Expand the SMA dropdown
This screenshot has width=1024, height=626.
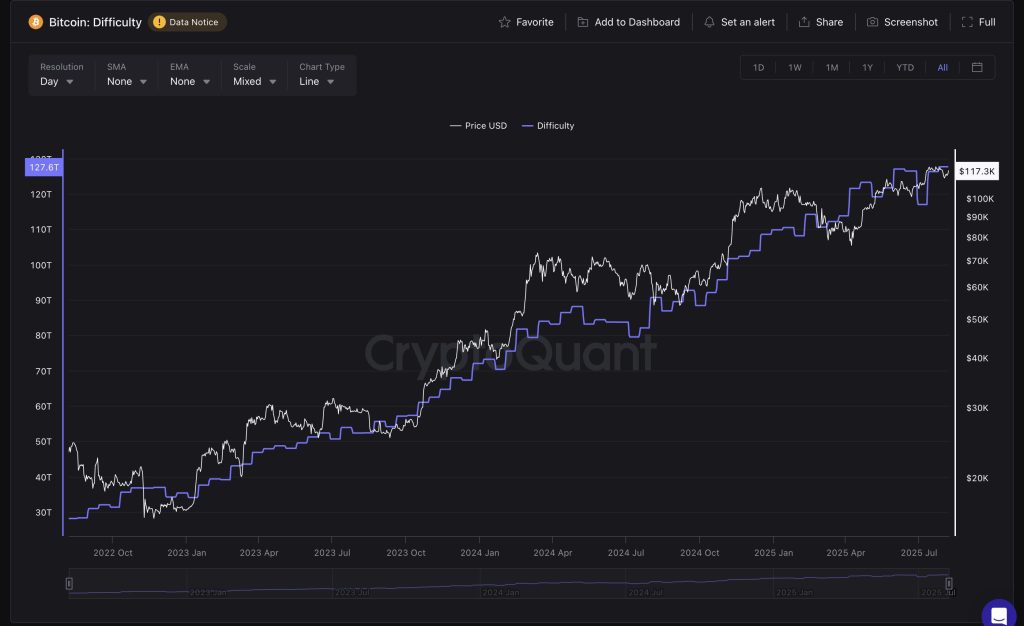(127, 82)
